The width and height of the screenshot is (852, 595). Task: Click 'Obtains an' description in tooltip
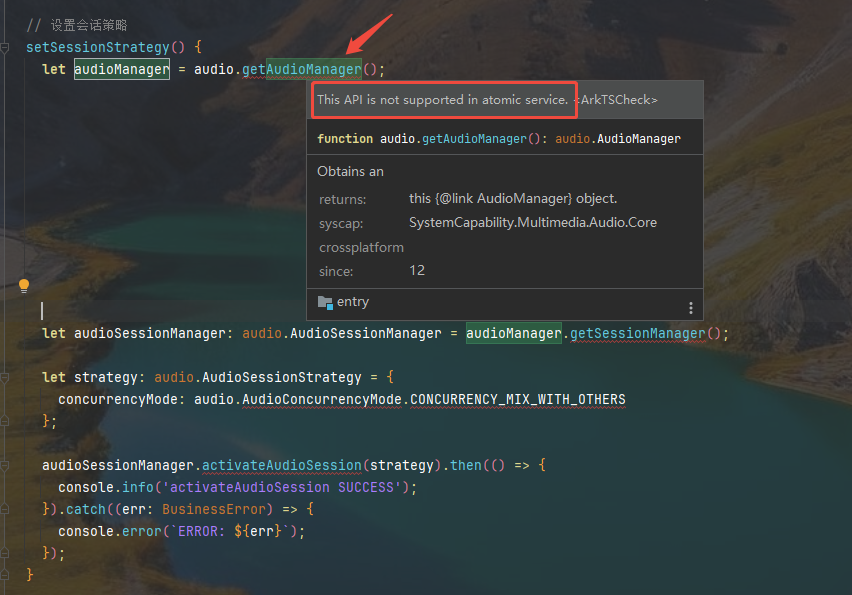click(350, 172)
